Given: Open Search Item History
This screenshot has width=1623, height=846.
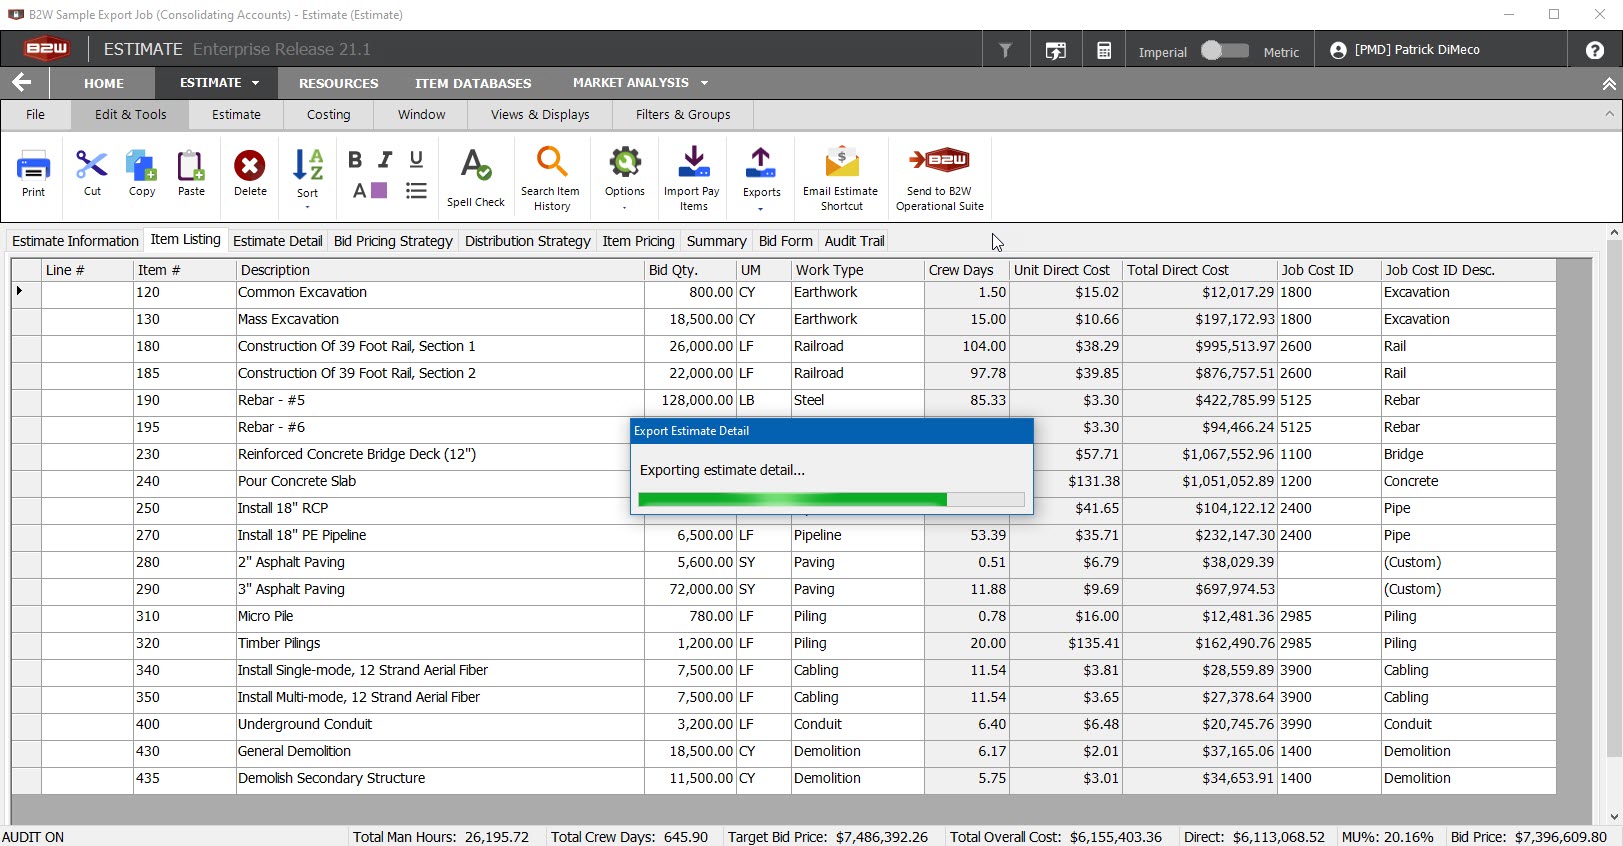Looking at the screenshot, I should (551, 178).
